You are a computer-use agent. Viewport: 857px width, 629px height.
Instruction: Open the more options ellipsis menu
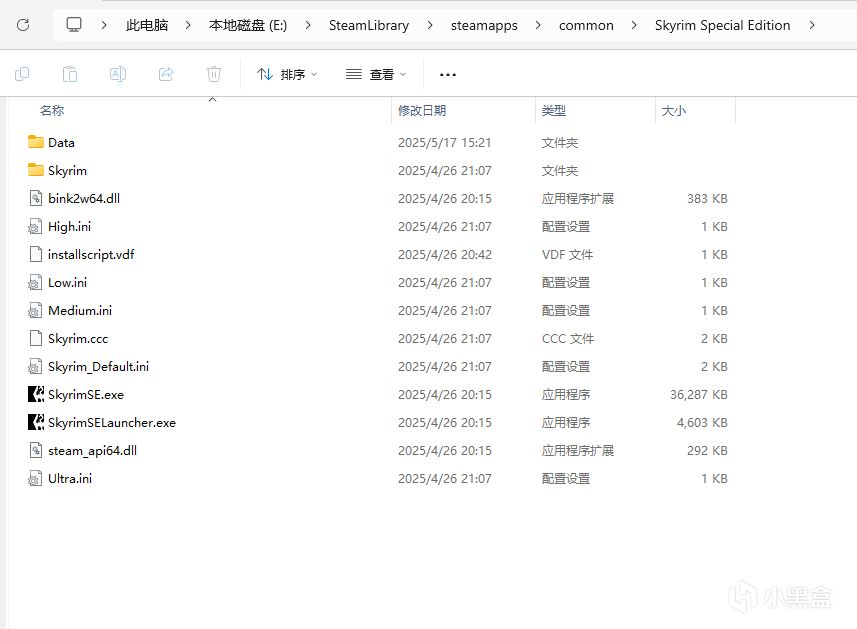point(448,74)
